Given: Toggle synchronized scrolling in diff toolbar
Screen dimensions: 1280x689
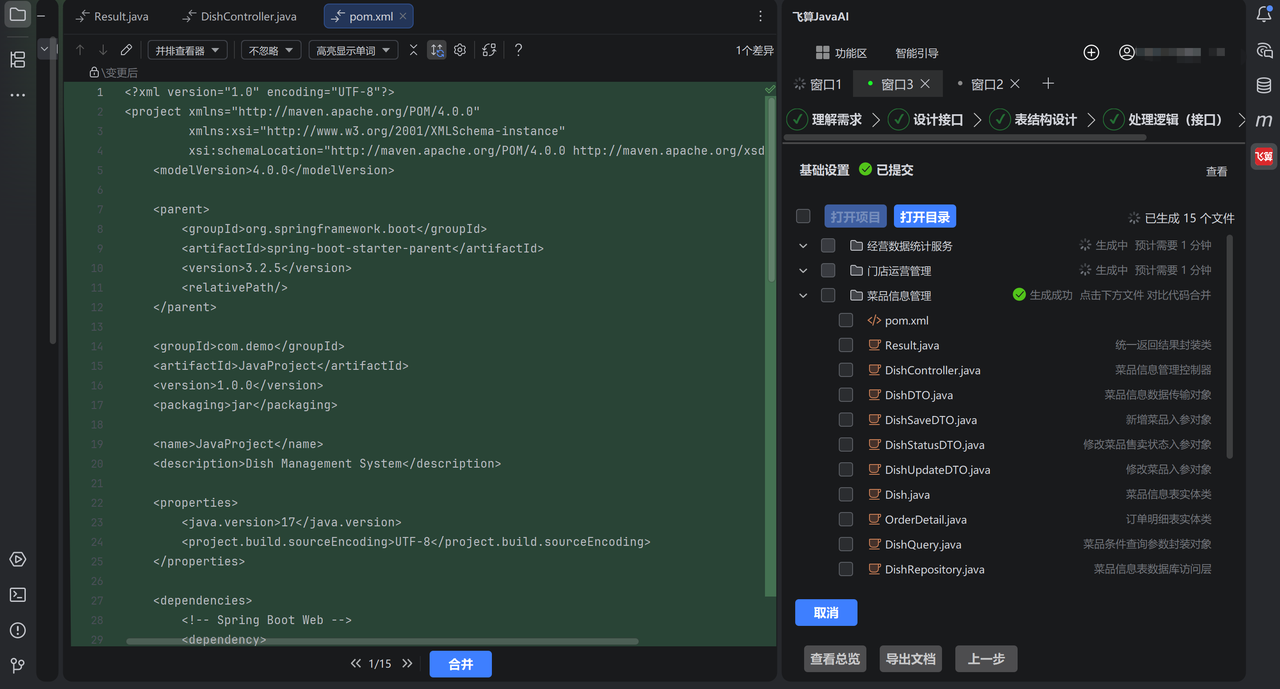Looking at the screenshot, I should point(437,50).
